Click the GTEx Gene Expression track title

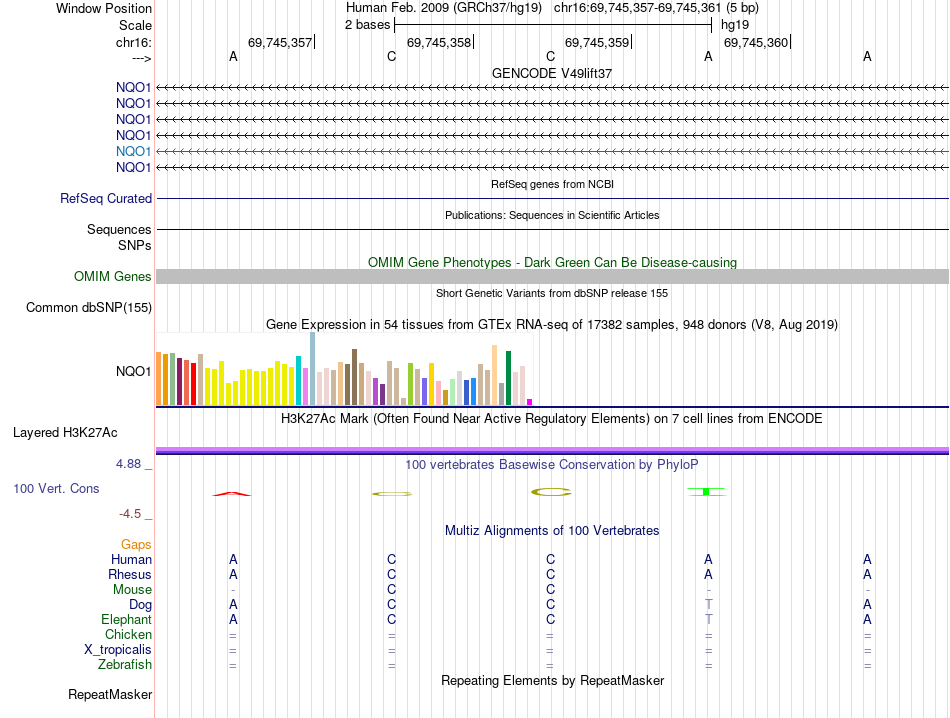[x=552, y=325]
